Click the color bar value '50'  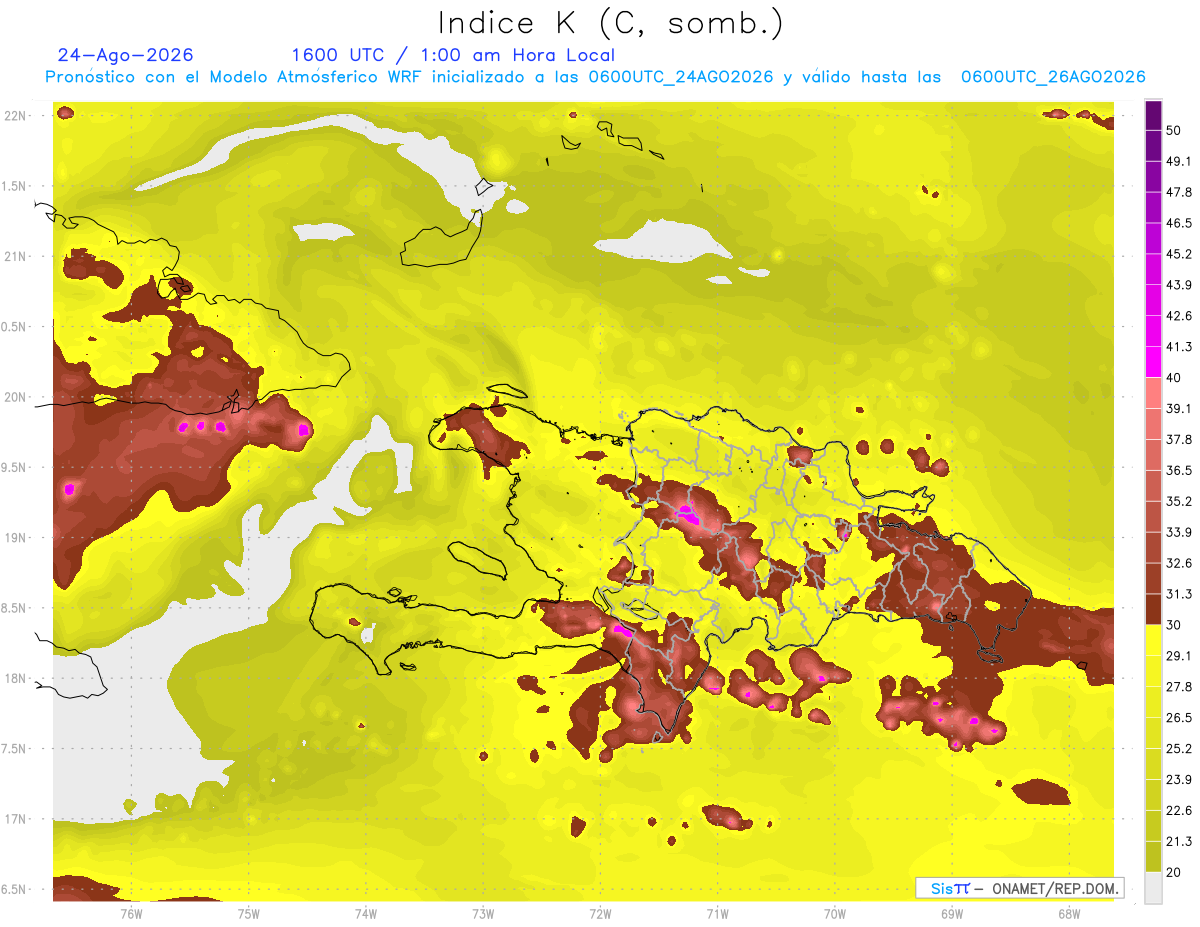[x=1174, y=131]
